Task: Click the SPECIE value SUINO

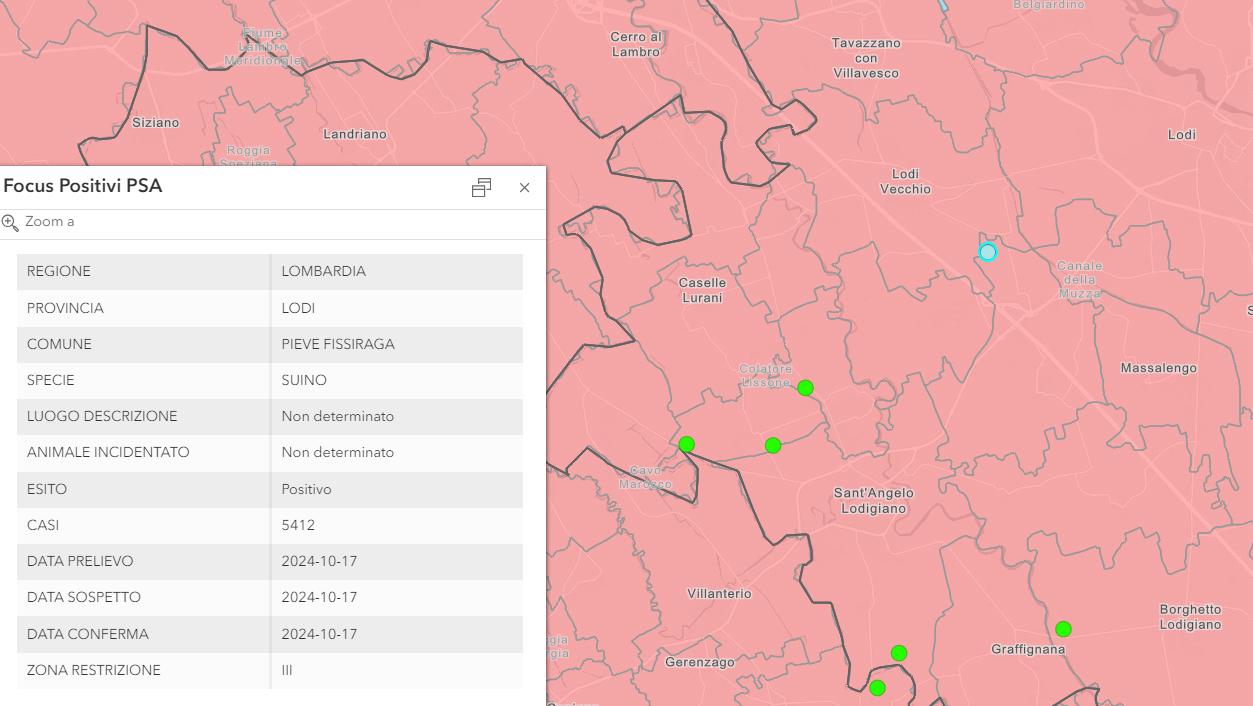Action: point(304,380)
